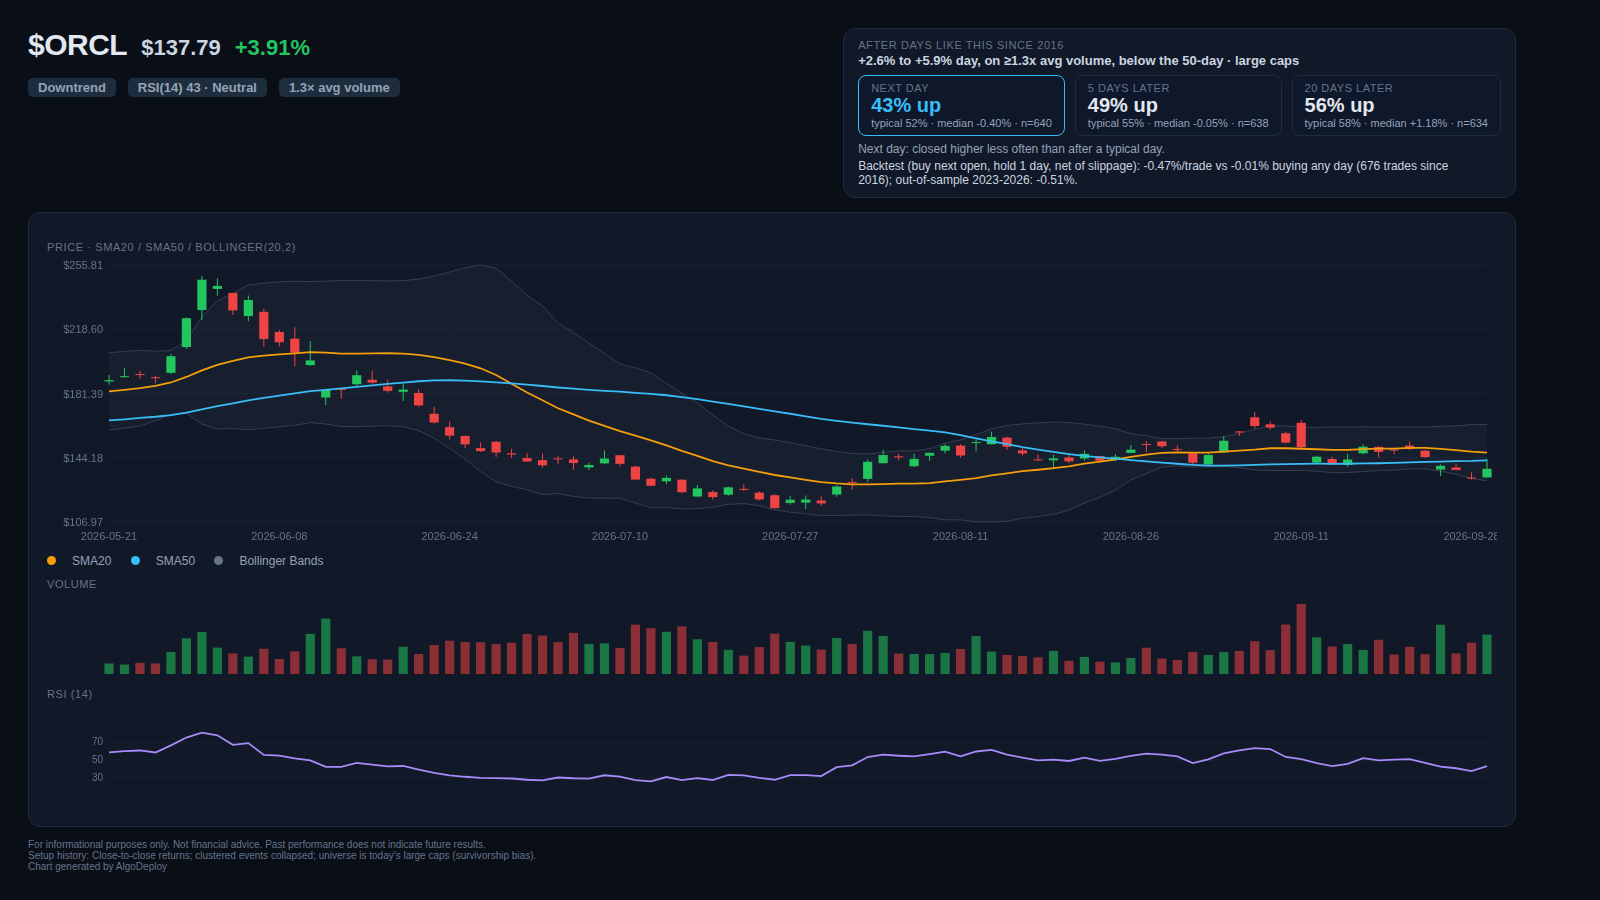
Task: Click typical 58% · median +1.18% · n=634 text
Action: 1396,124
